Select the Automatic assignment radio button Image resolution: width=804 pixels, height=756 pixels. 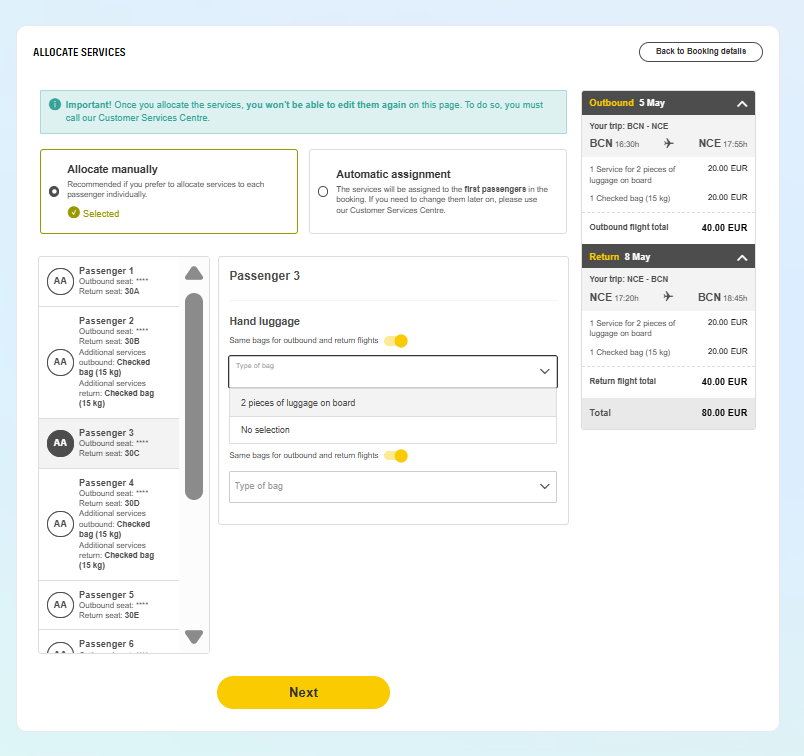[322, 191]
